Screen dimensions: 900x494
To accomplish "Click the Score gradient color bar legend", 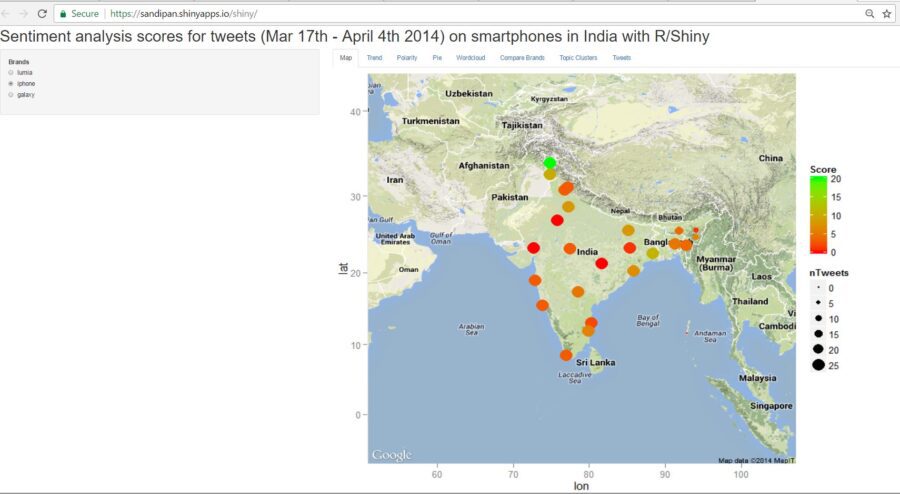I will click(818, 215).
